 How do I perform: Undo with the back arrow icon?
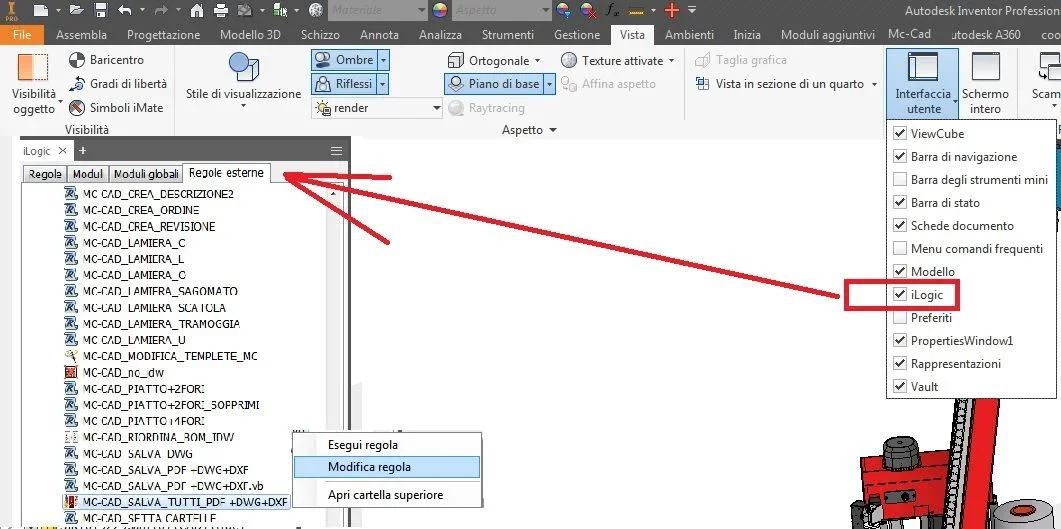(125, 10)
